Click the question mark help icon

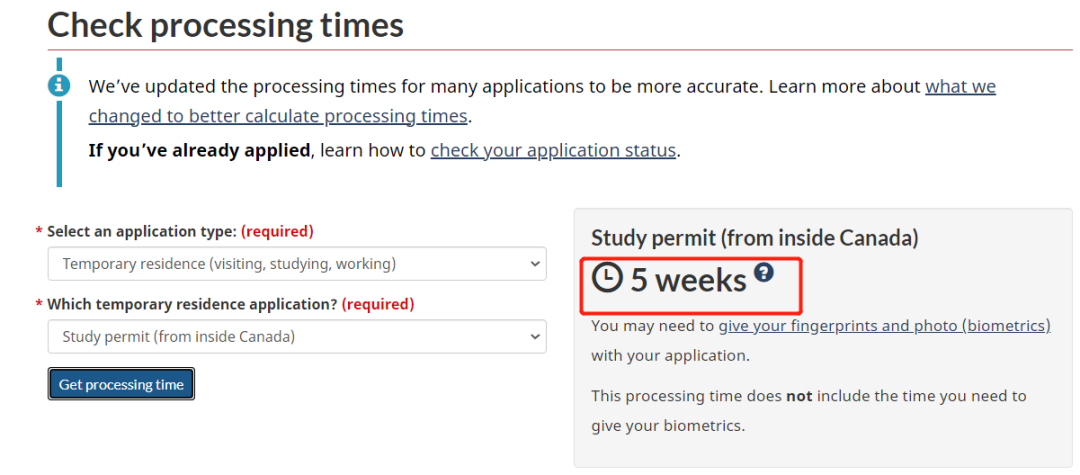point(764,272)
